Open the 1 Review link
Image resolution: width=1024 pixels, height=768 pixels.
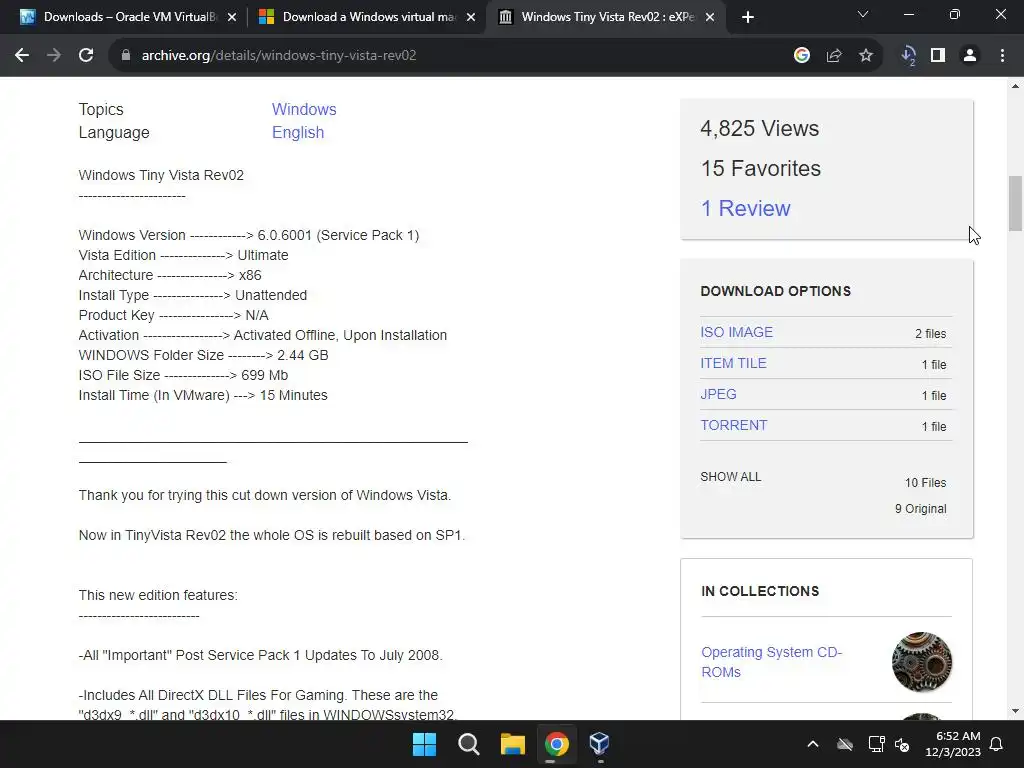click(x=745, y=208)
